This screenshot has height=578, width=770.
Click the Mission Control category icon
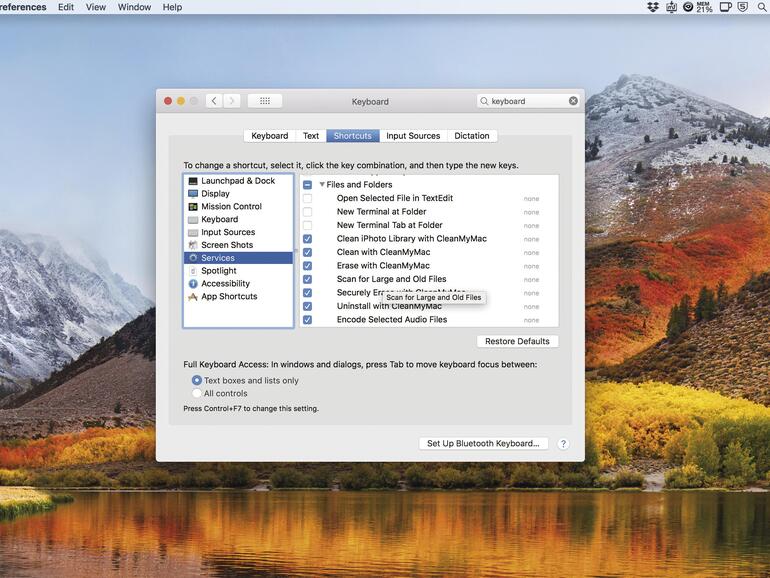tap(193, 207)
